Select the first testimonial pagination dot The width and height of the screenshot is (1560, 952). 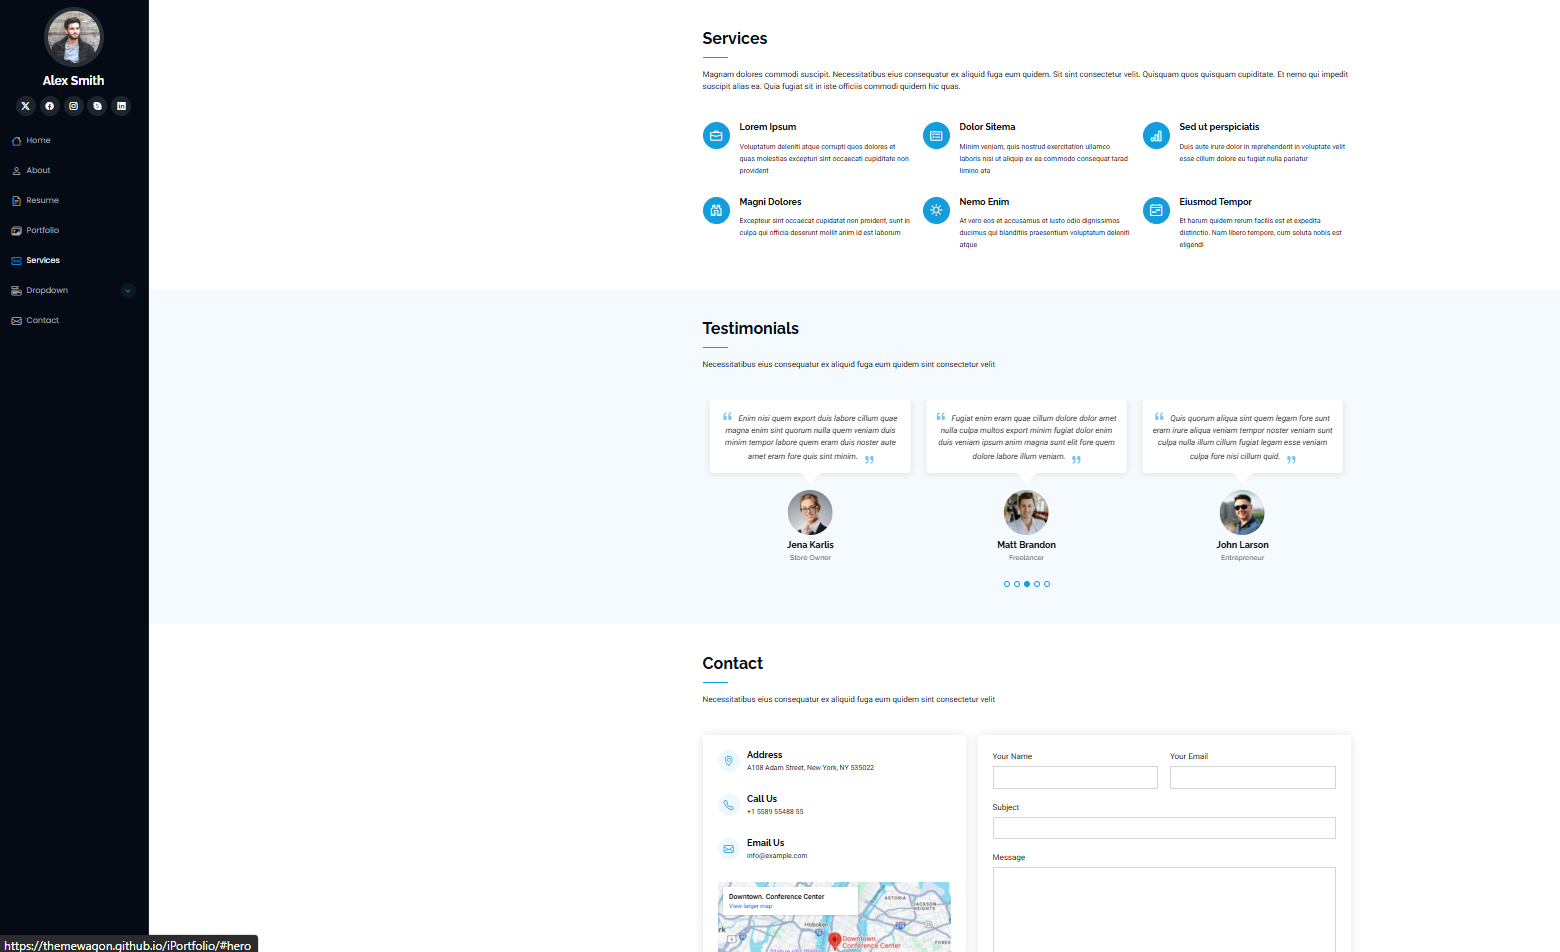(x=1007, y=584)
